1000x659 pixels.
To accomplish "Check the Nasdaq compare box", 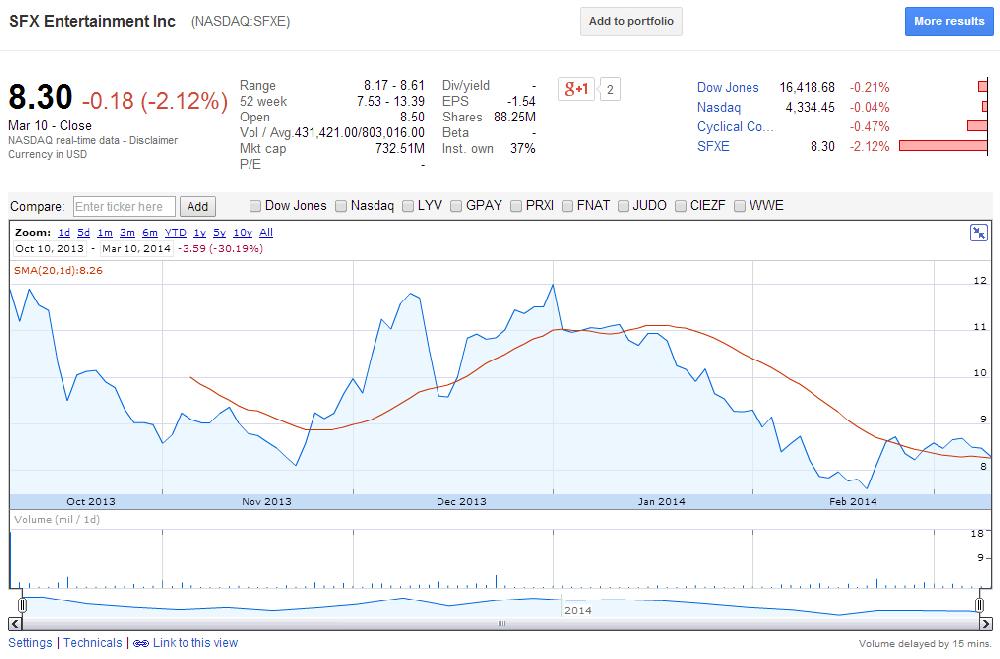I will [341, 206].
